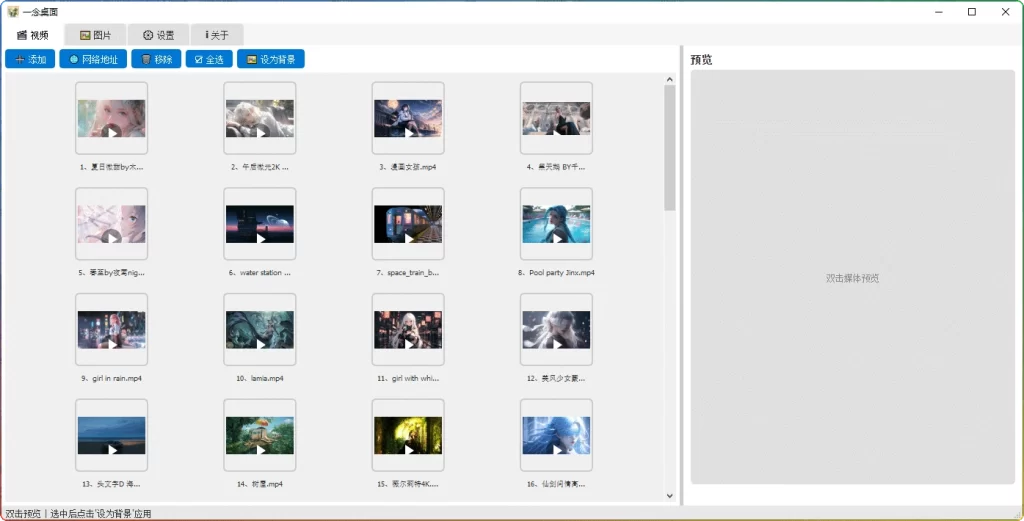Click the scroll-down arrow of video list
This screenshot has height=521, width=1024.
669,496
